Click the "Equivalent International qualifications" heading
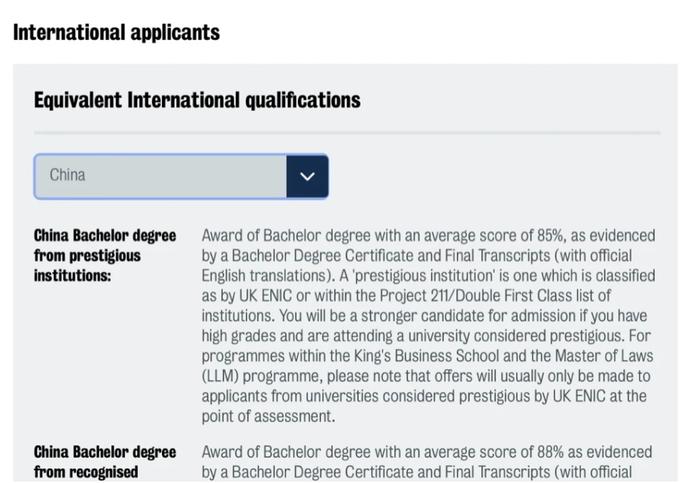Image resolution: width=700 pixels, height=483 pixels. coord(197,100)
